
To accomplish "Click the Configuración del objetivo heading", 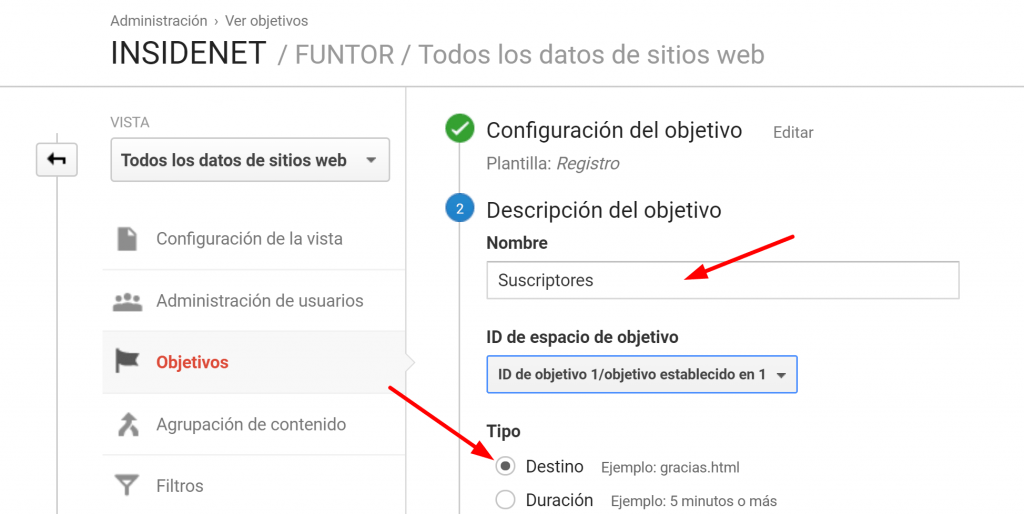I will pos(614,130).
